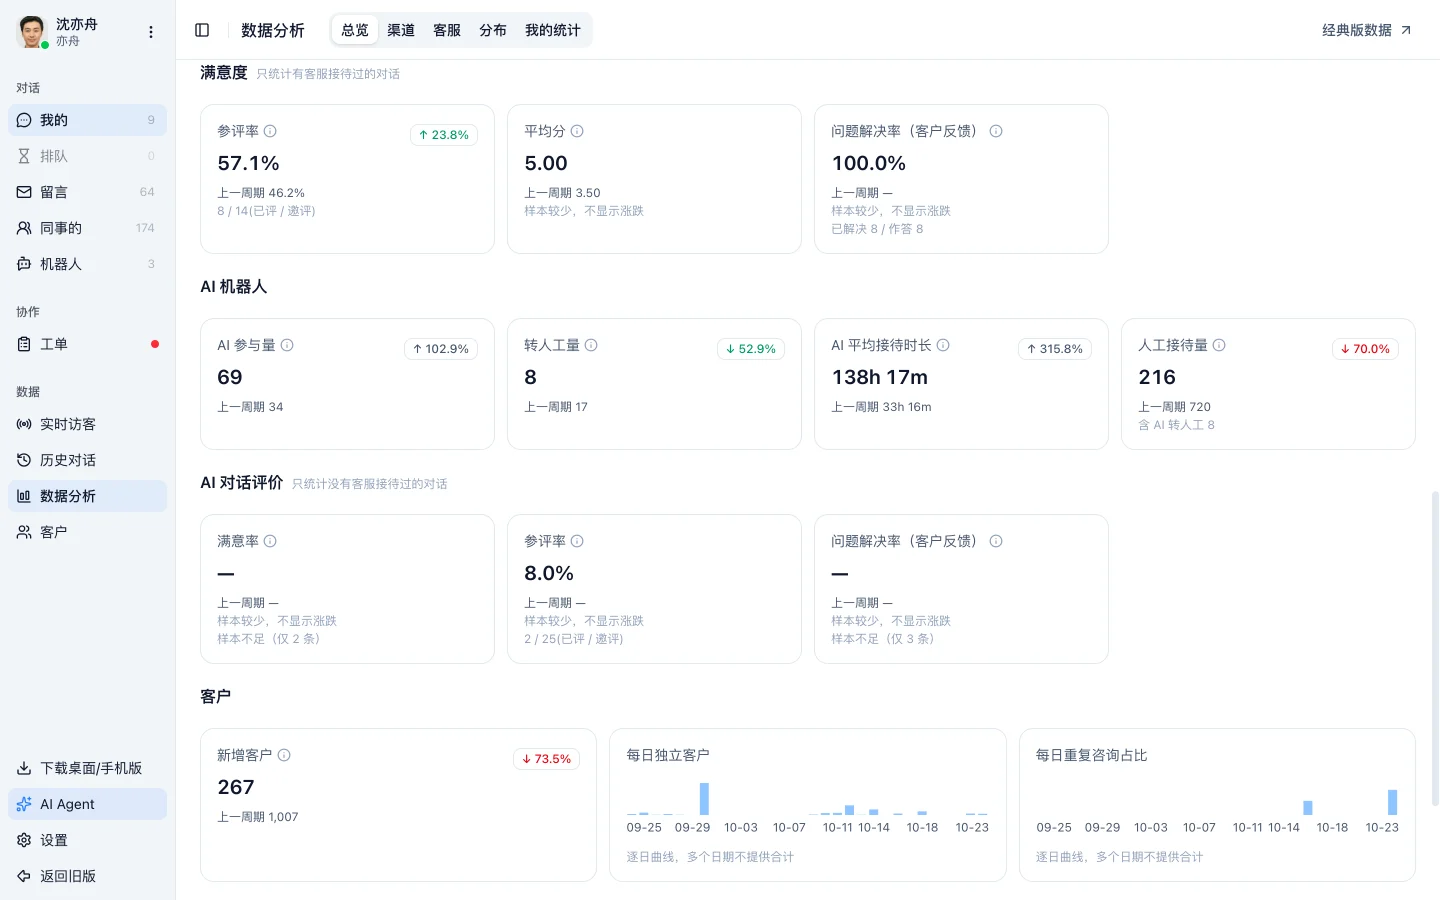Viewport: 1440px width, 900px height.
Task: Open the 工单 tickets page
Action: tap(87, 344)
